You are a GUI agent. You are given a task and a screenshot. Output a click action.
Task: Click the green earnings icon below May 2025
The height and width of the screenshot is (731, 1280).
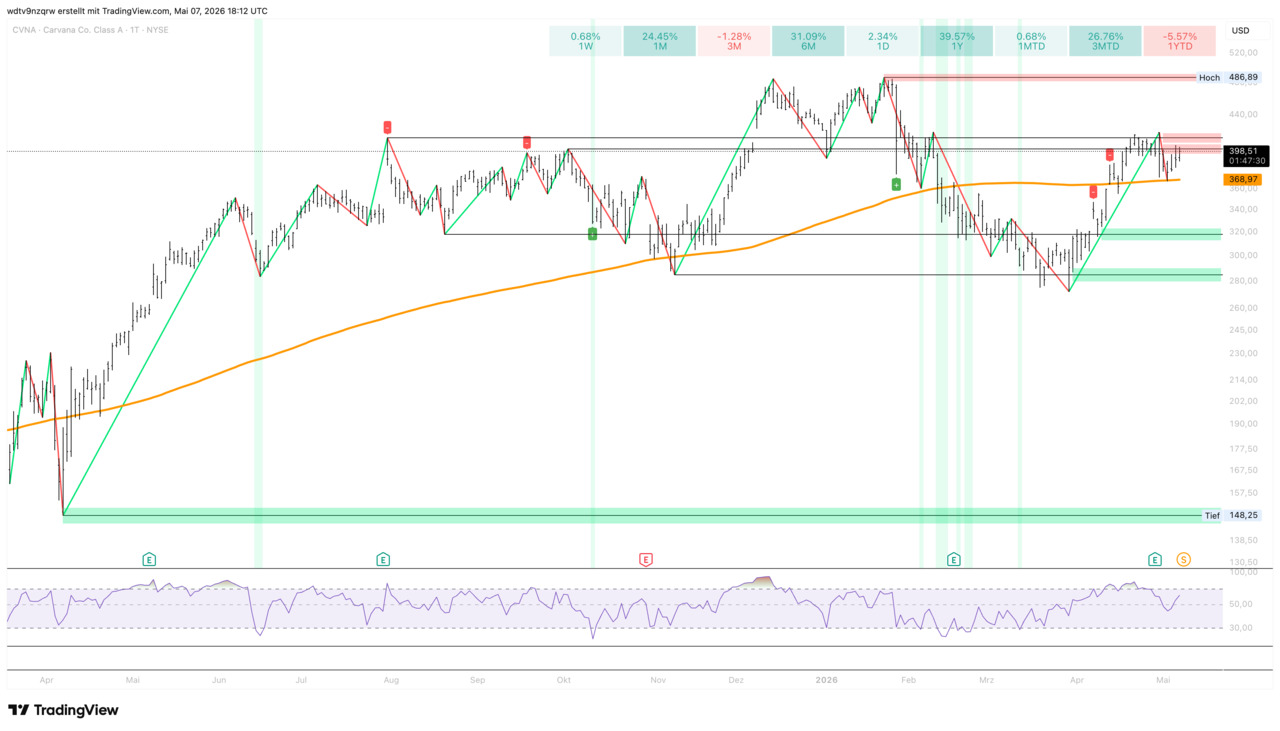[149, 559]
